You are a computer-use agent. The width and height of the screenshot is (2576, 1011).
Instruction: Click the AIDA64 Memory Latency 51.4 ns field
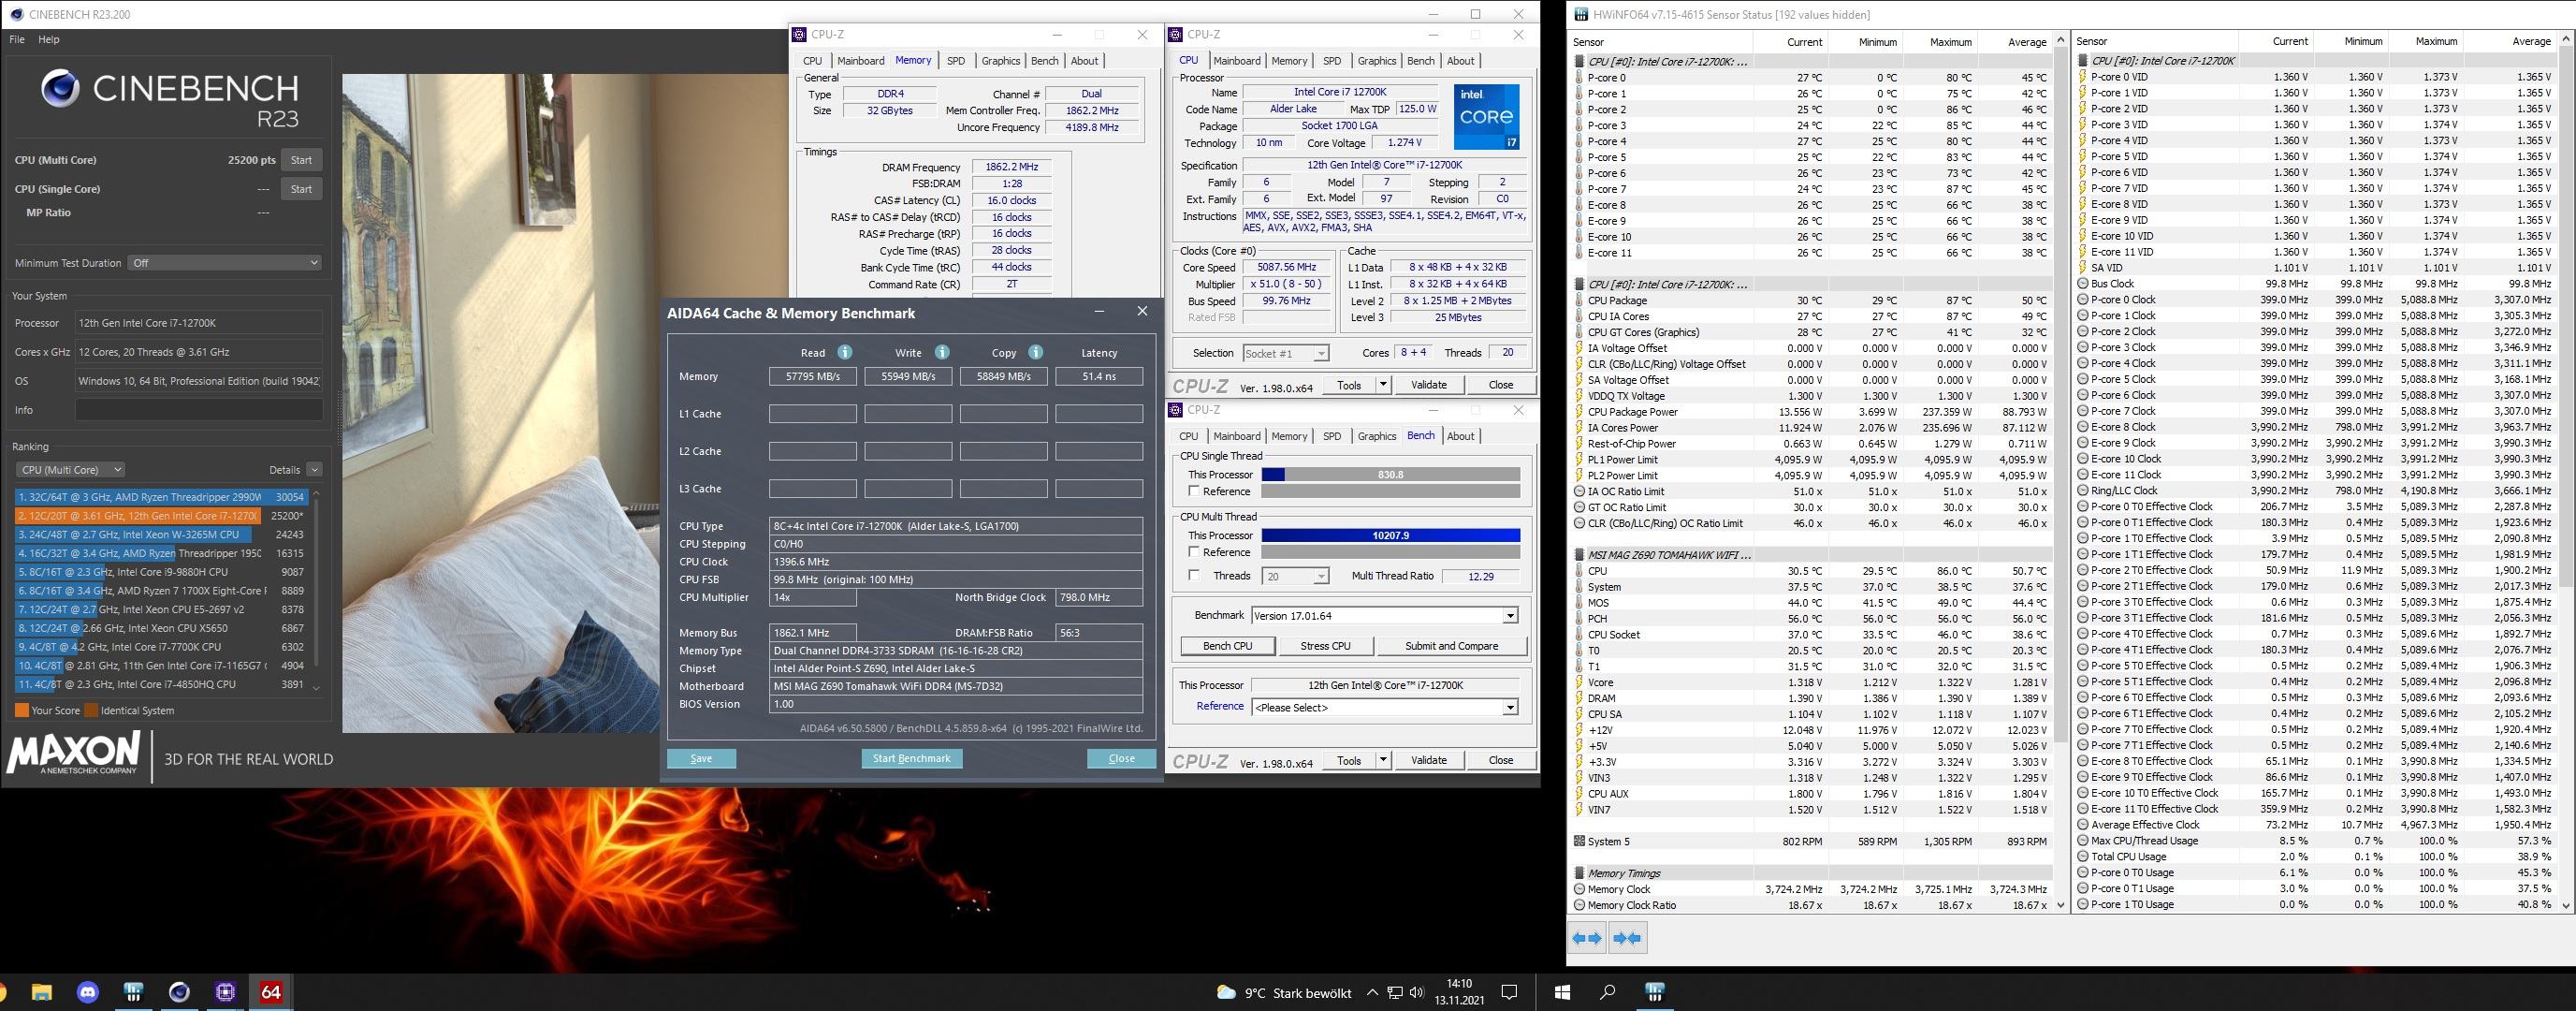[x=1099, y=377]
